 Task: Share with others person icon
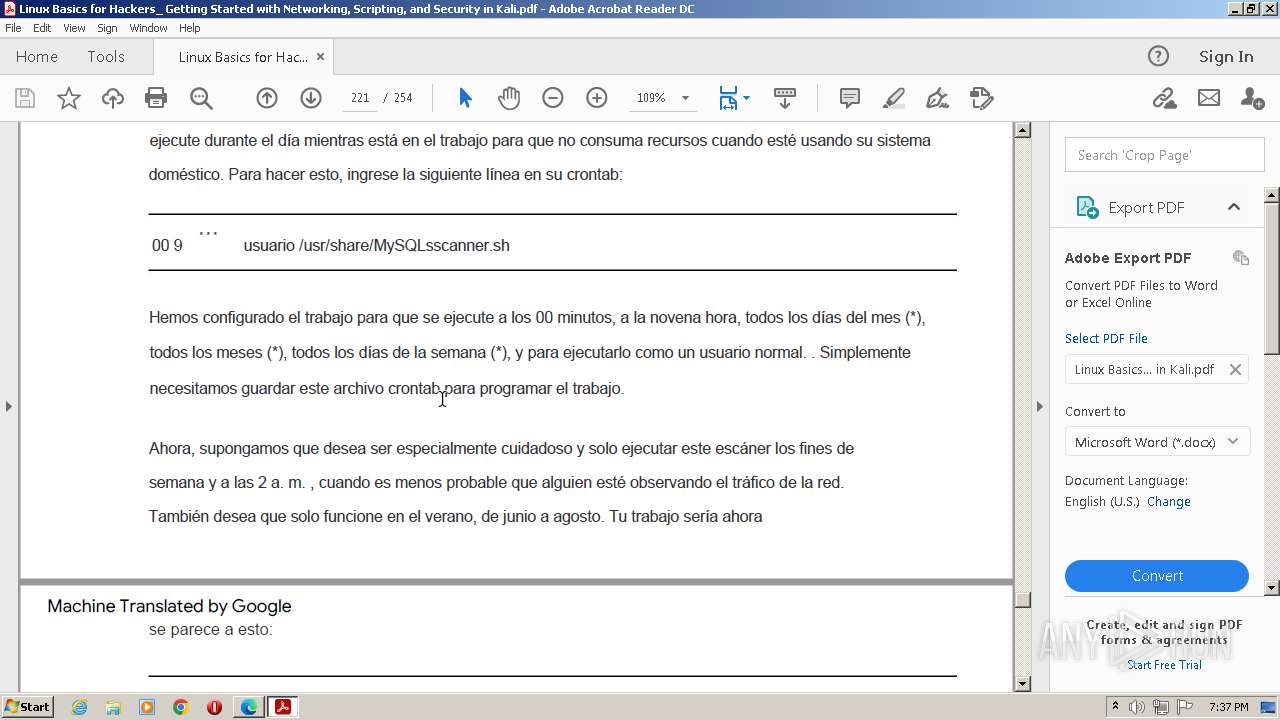pyautogui.click(x=1252, y=98)
